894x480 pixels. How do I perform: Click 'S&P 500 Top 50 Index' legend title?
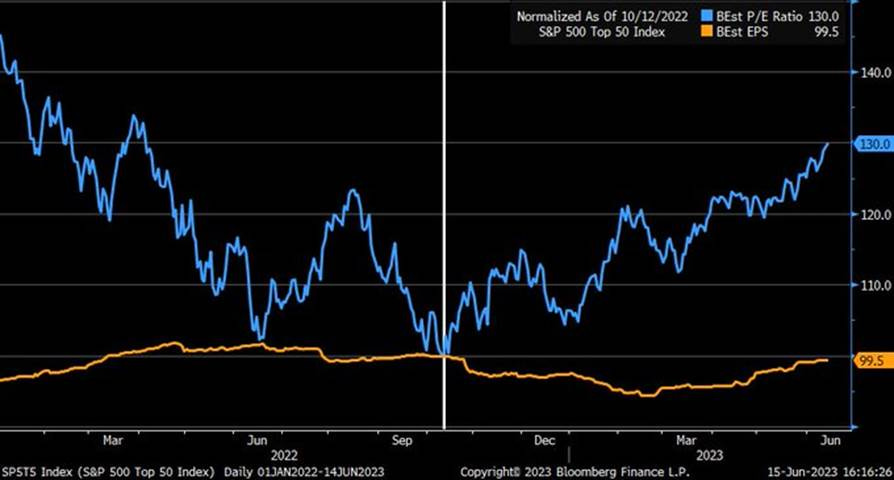point(602,32)
